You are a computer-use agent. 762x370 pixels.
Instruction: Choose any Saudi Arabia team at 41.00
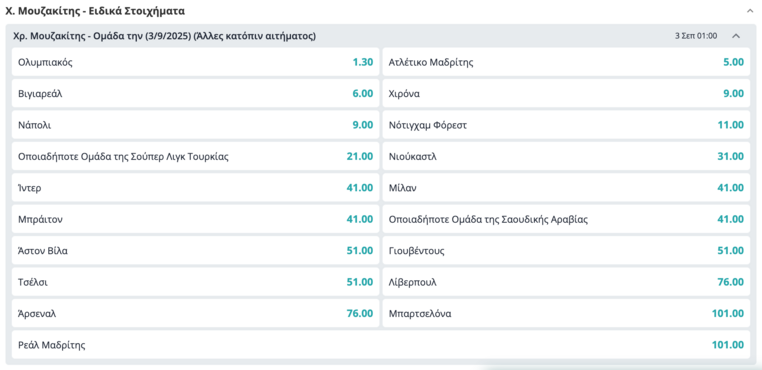566,219
